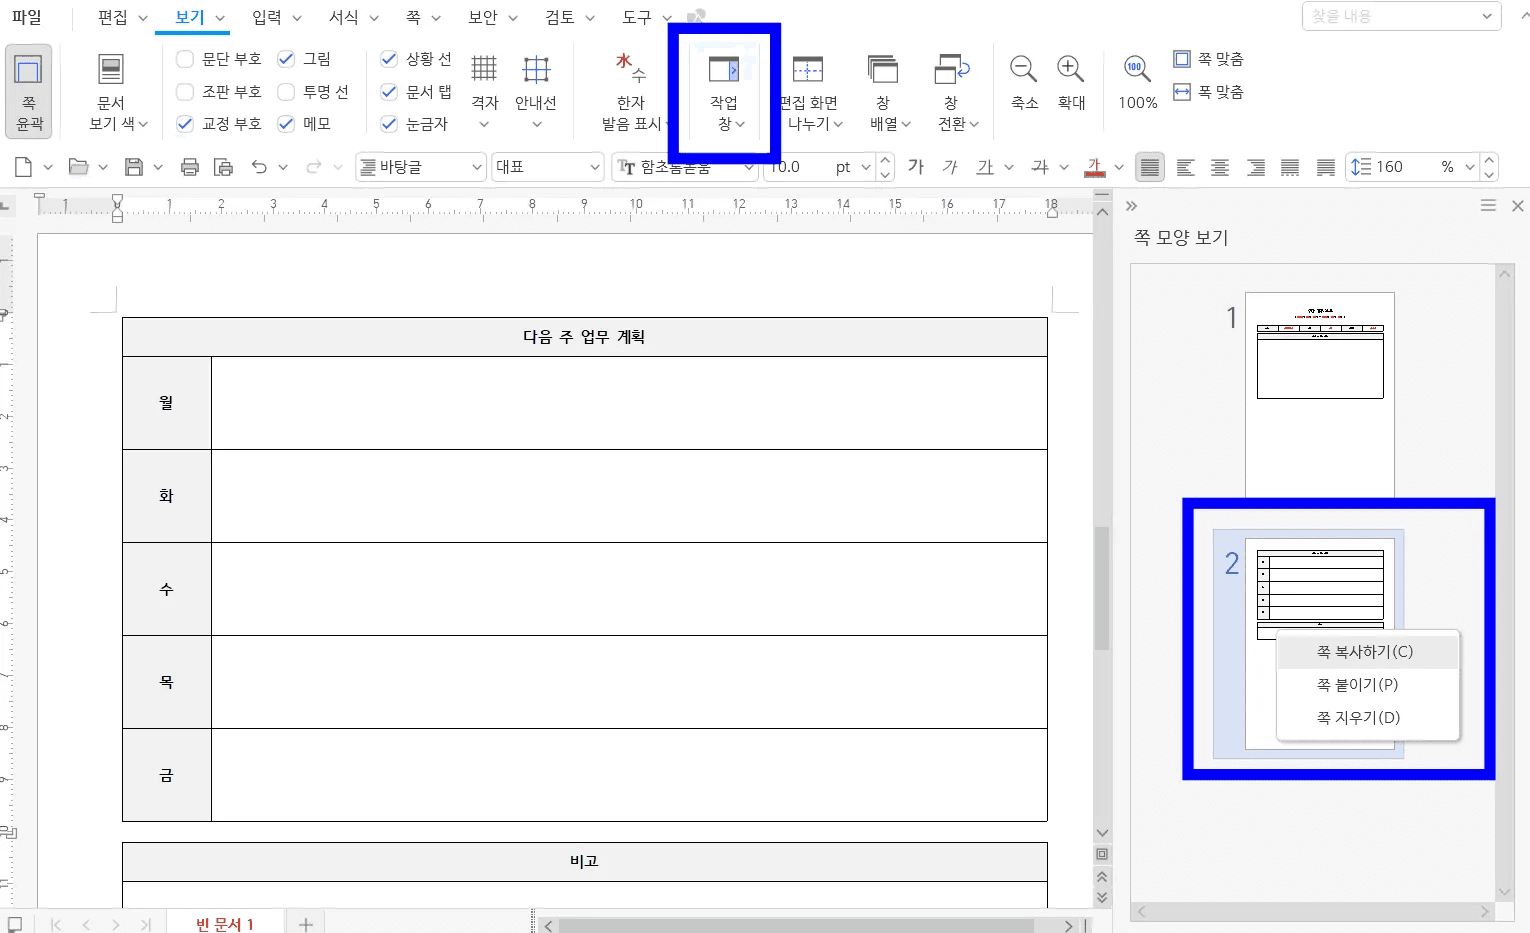
Task: Click the center align paragraph icon
Action: click(x=1220, y=167)
